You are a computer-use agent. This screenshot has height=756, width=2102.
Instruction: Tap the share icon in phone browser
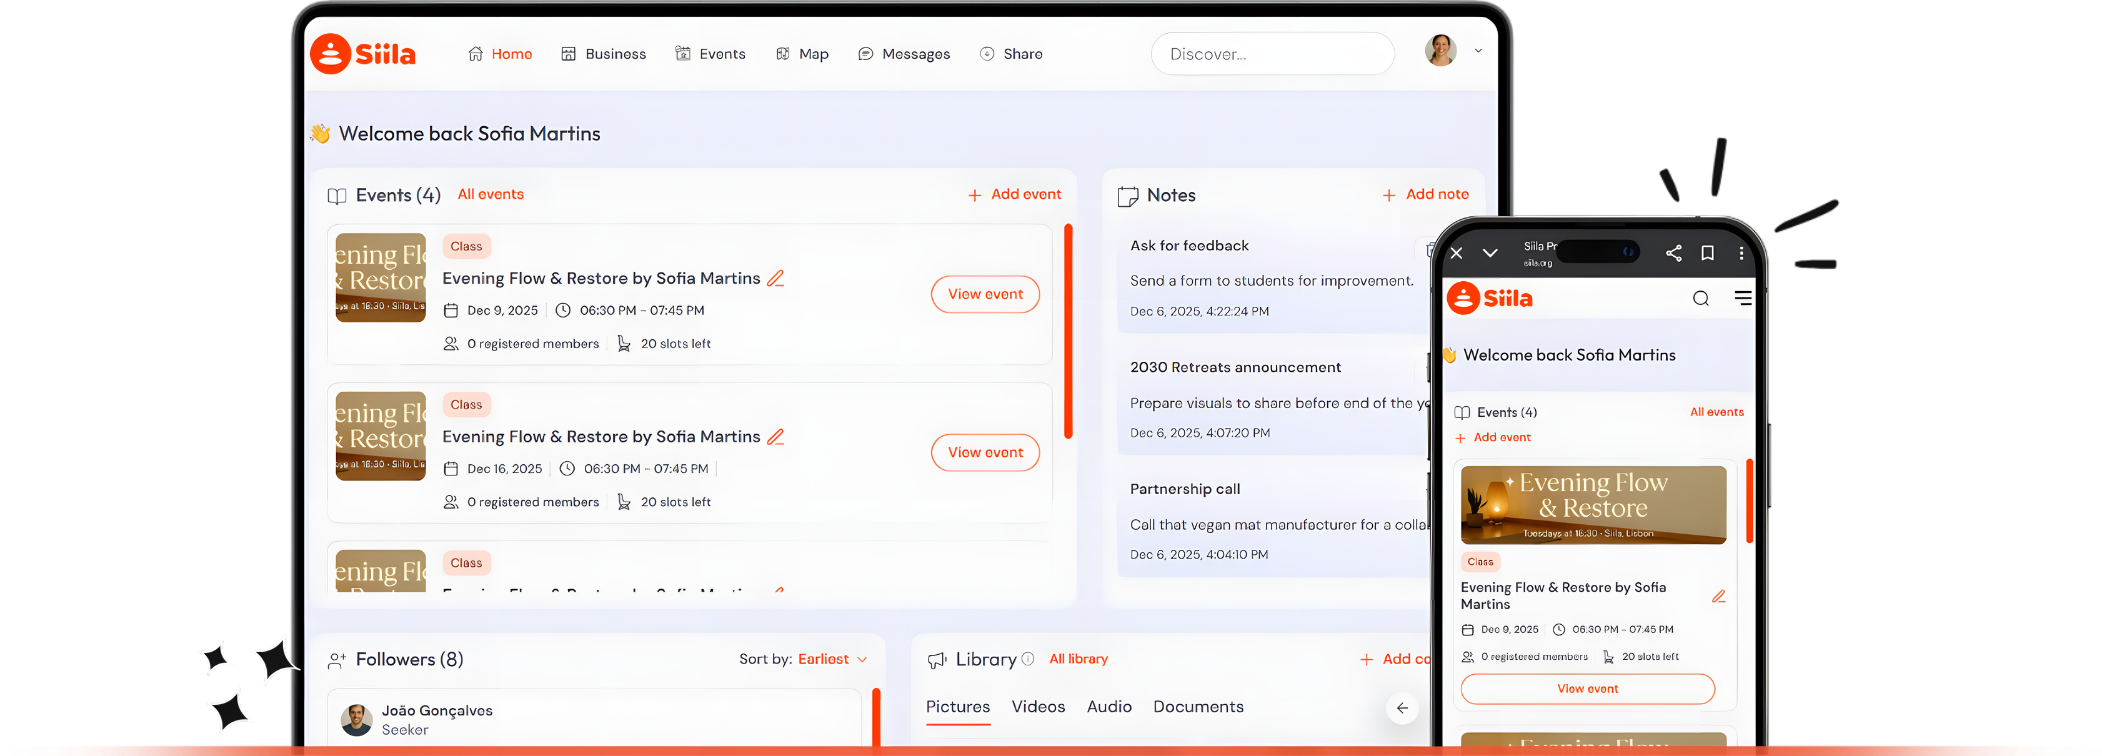(1673, 253)
